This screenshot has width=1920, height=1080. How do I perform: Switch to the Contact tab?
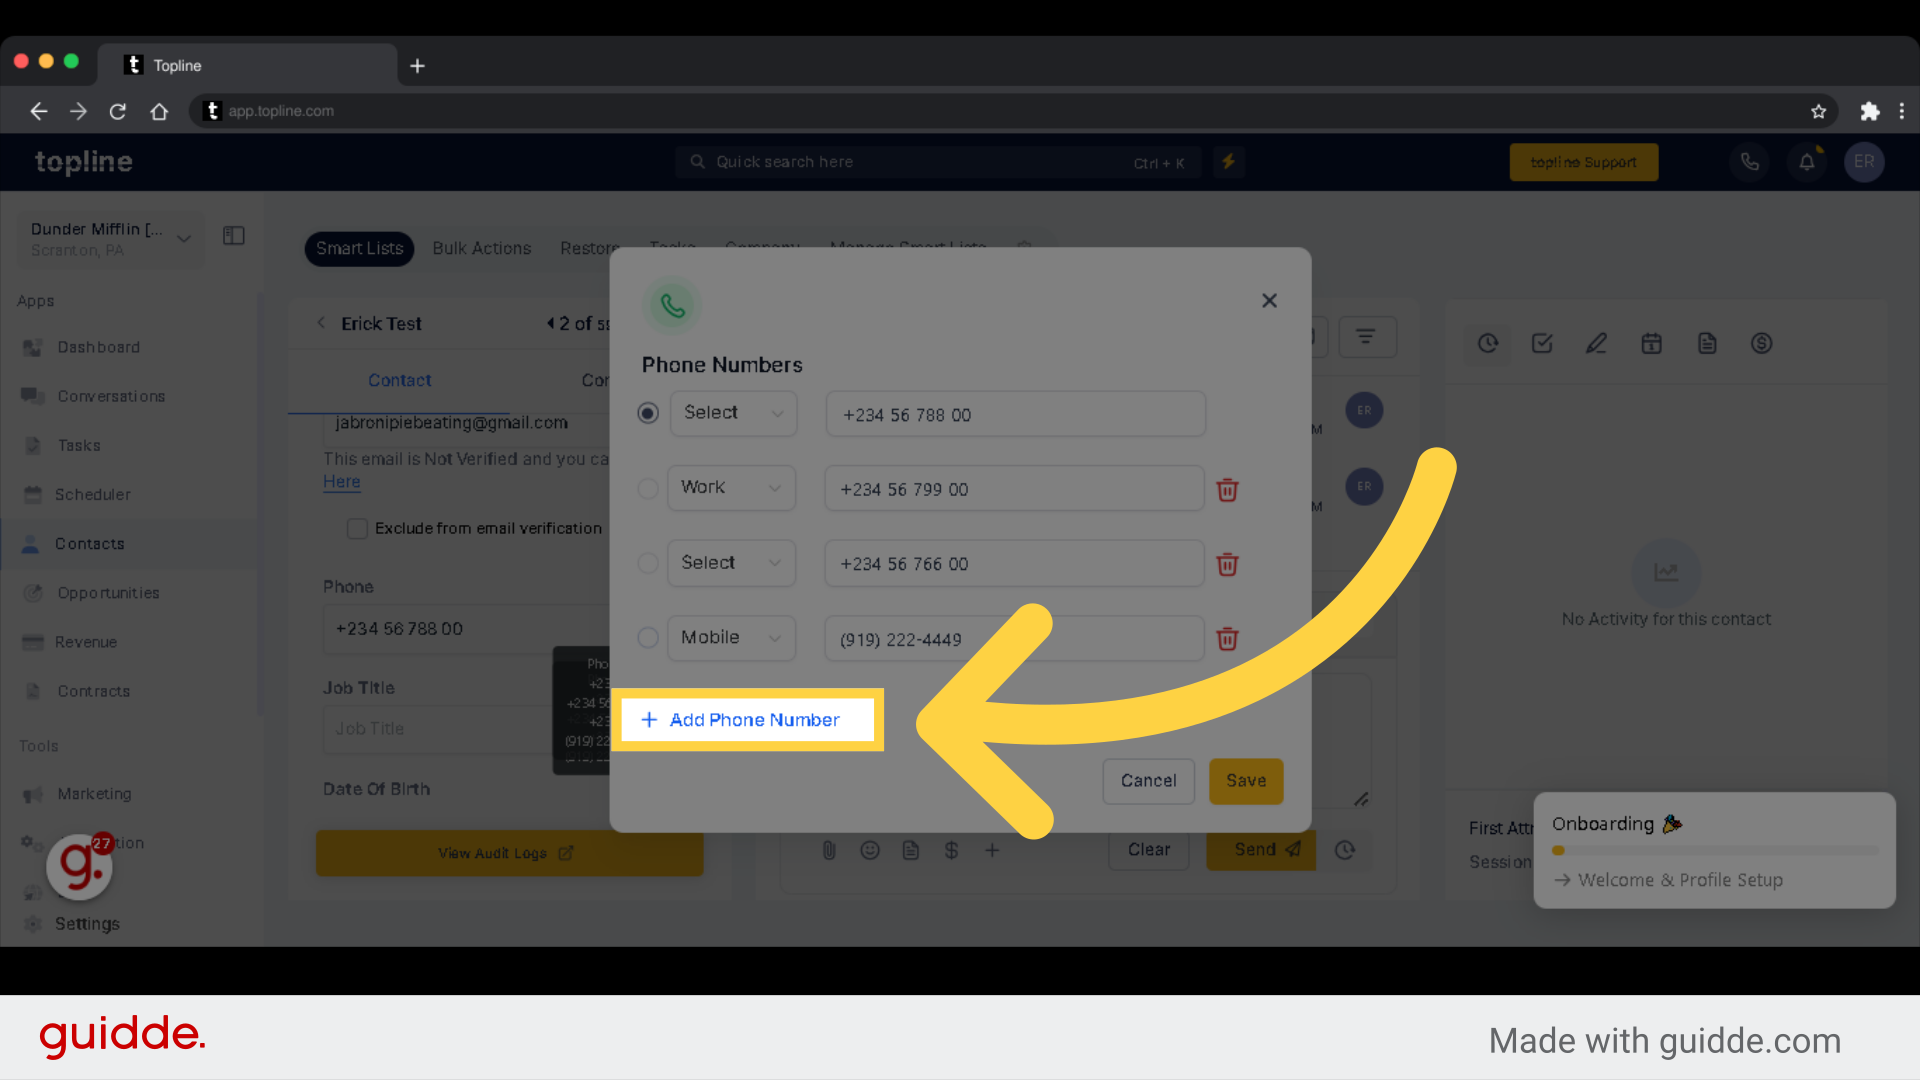click(400, 380)
